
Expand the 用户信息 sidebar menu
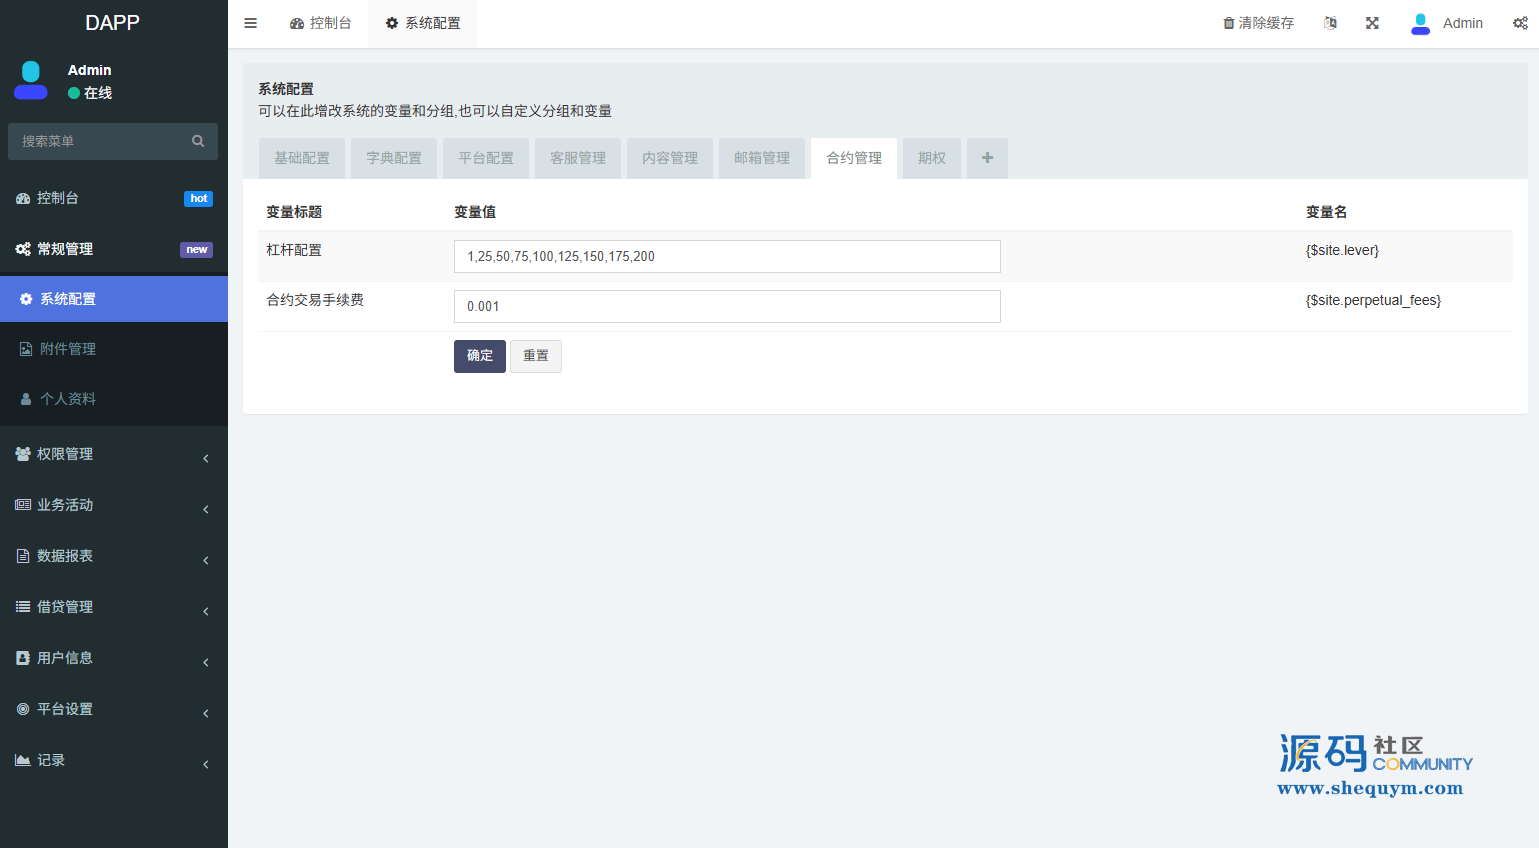click(113, 658)
